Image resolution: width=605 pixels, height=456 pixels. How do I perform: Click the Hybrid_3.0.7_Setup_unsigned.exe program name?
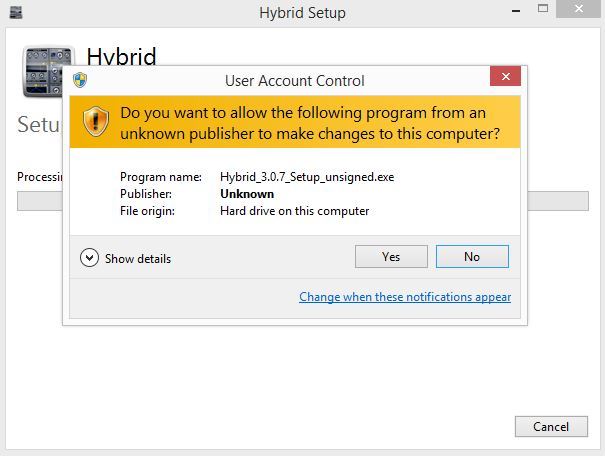[307, 177]
